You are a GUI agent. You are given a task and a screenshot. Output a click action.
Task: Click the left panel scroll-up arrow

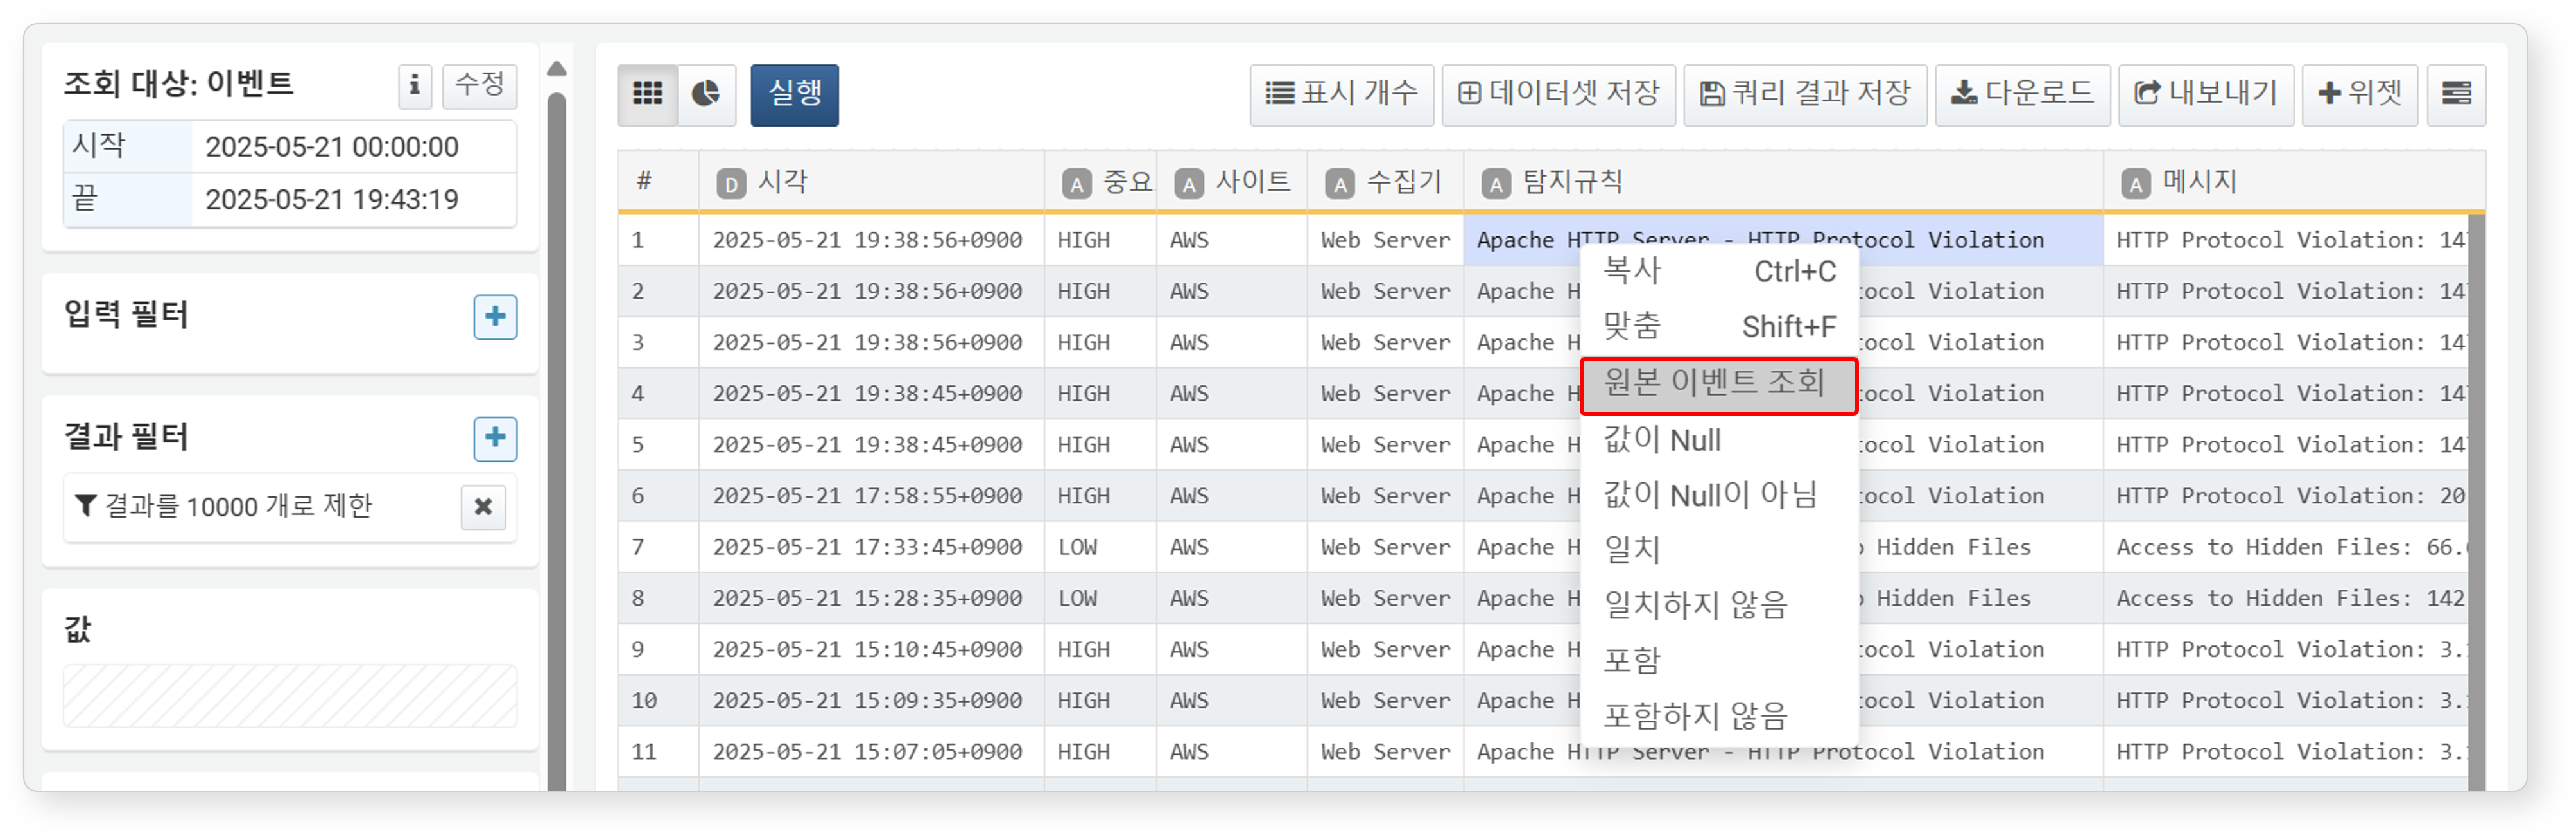[557, 69]
